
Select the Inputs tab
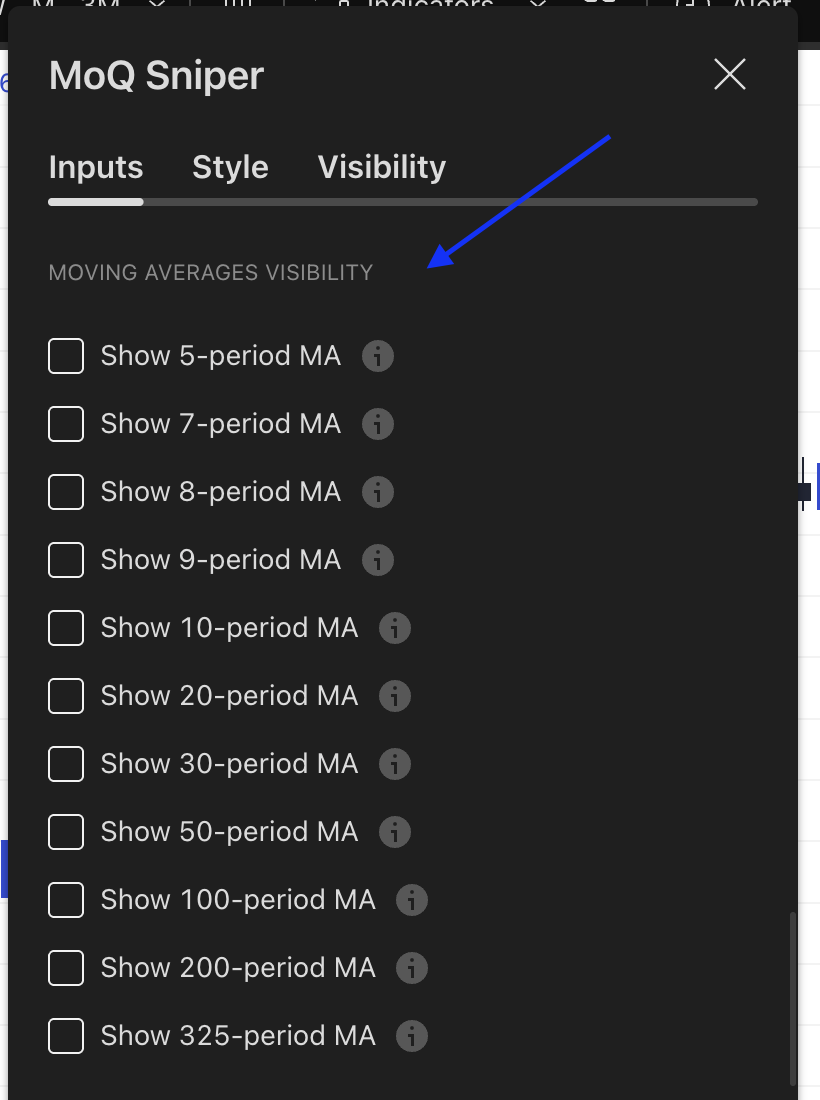point(96,167)
